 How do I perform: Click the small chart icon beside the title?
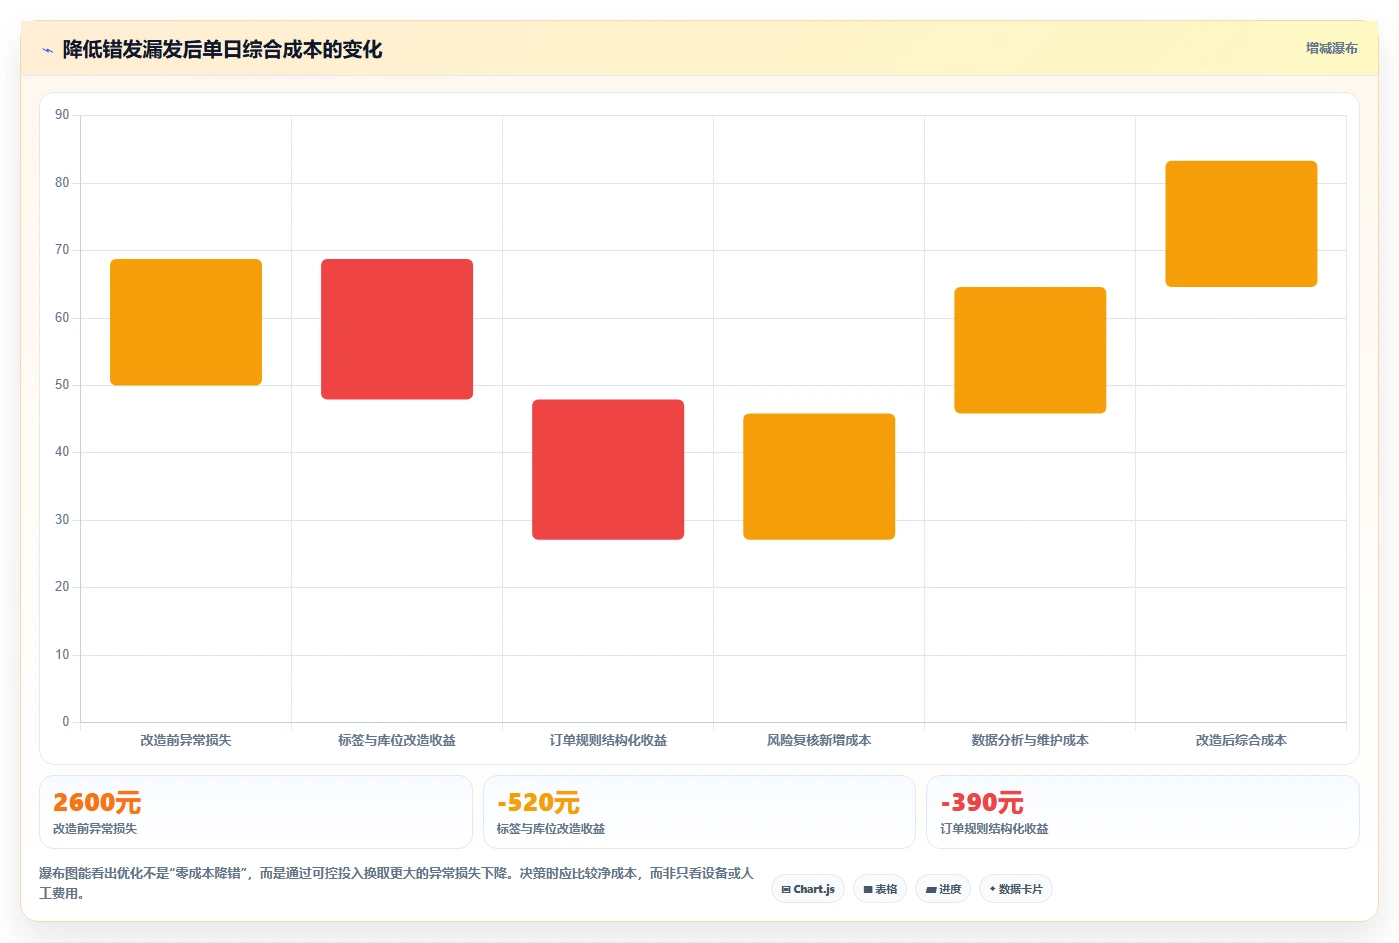47,50
